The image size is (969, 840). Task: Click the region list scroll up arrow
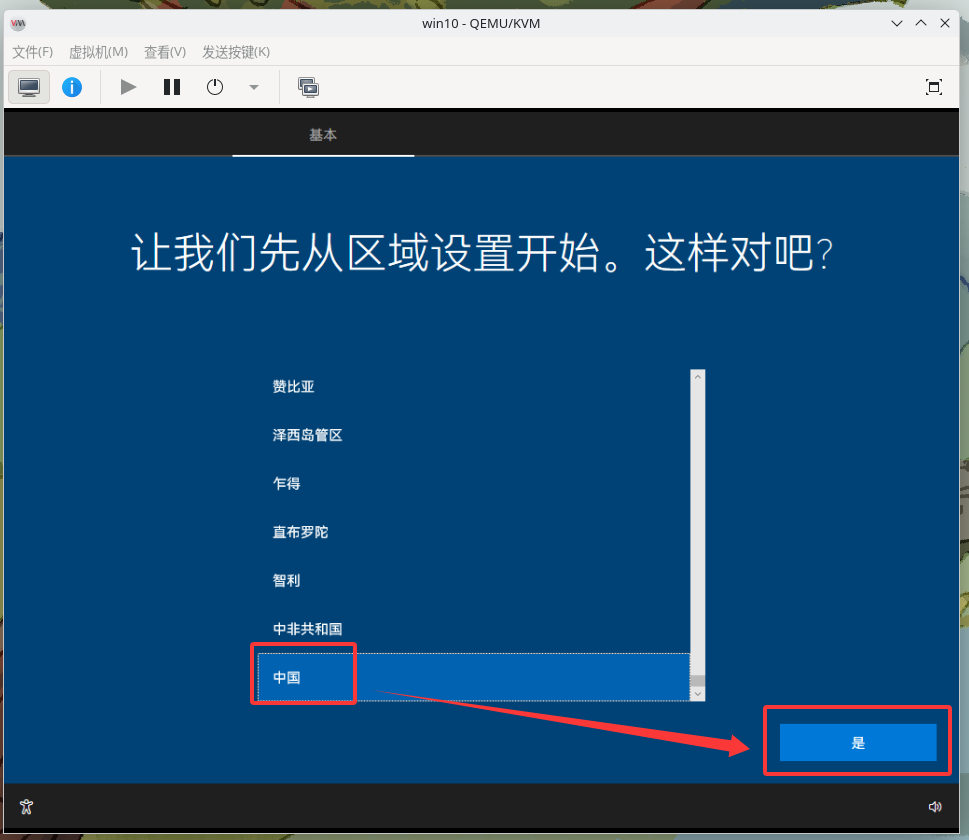pyautogui.click(x=698, y=376)
